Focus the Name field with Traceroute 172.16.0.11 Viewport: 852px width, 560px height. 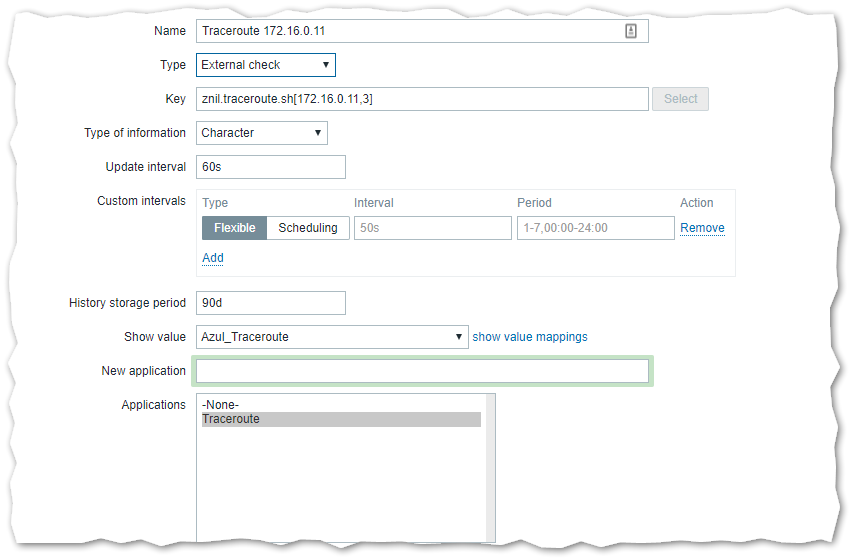point(410,31)
